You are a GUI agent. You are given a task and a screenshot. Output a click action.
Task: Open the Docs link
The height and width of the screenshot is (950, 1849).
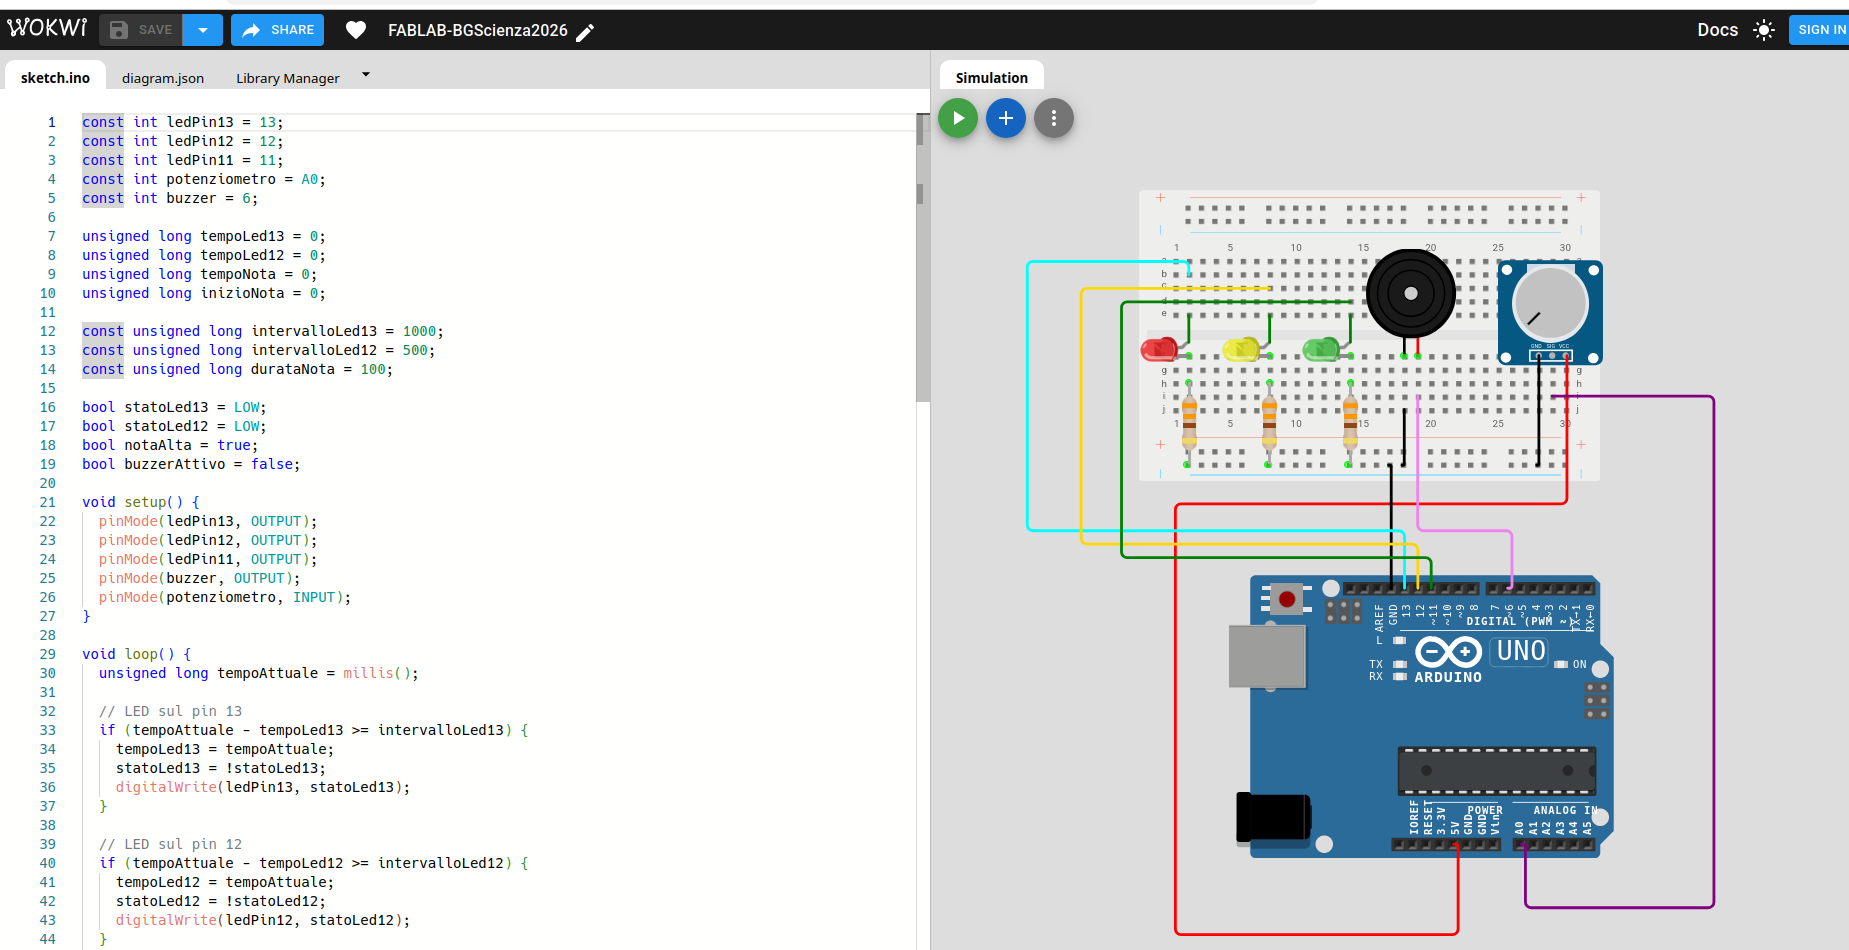(1717, 30)
